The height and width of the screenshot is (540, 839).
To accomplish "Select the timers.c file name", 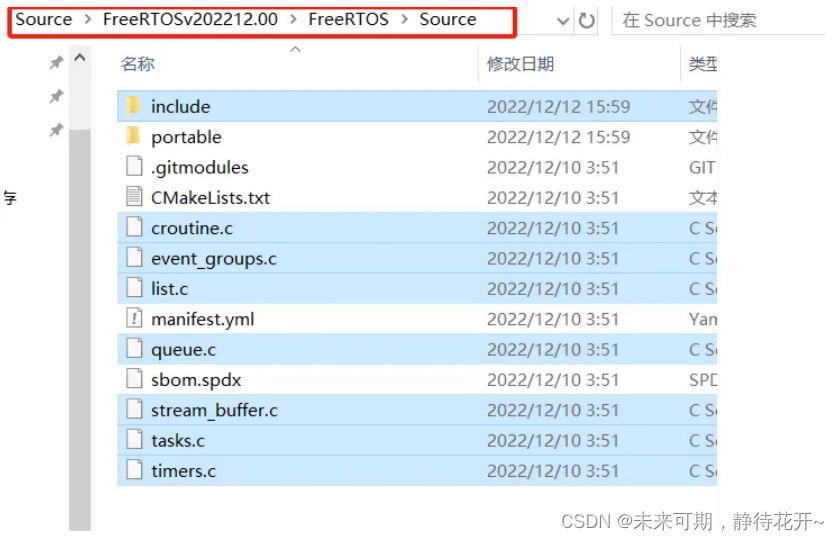I will click(x=183, y=471).
